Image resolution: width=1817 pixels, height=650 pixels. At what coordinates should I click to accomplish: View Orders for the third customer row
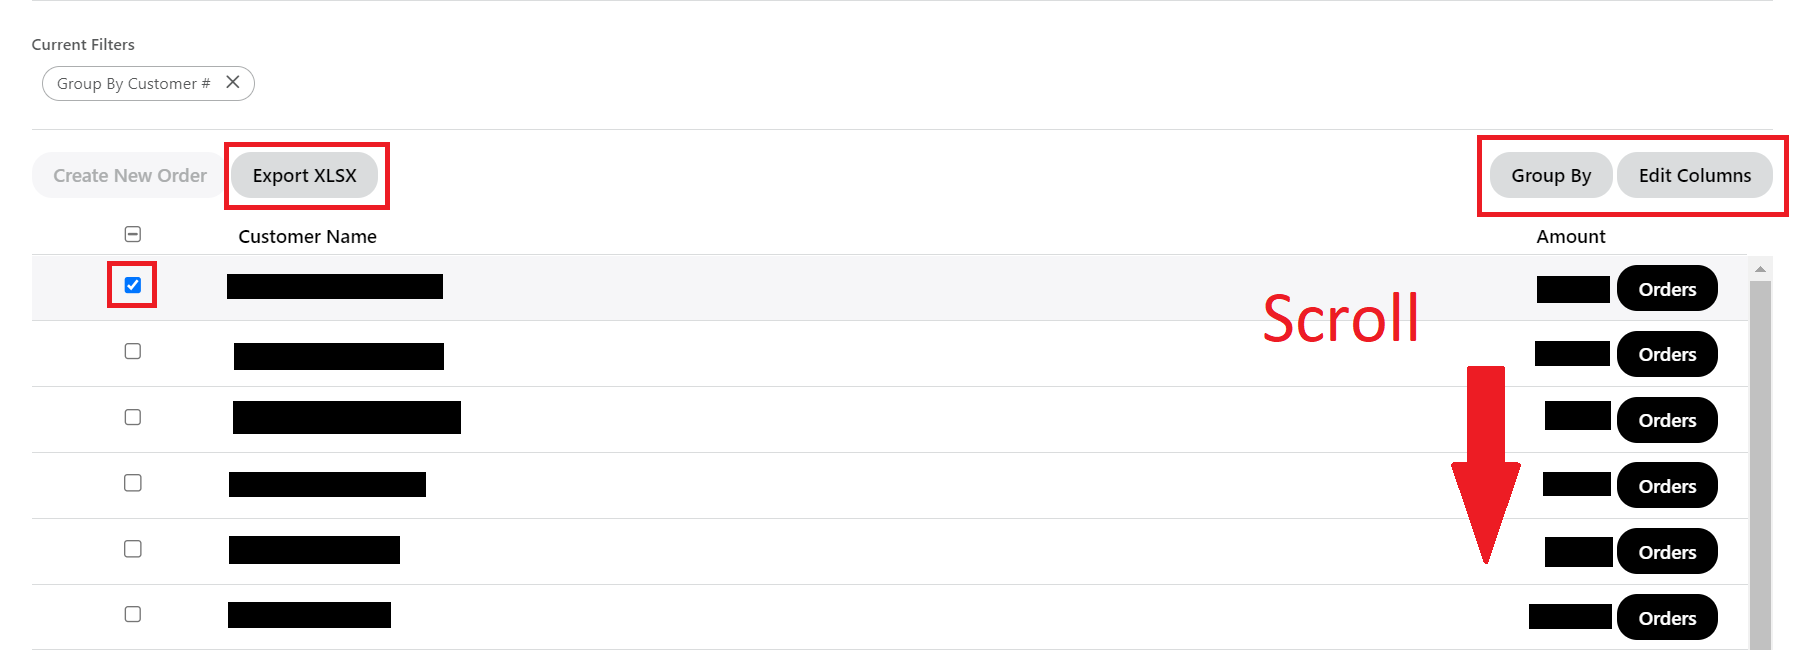1667,421
